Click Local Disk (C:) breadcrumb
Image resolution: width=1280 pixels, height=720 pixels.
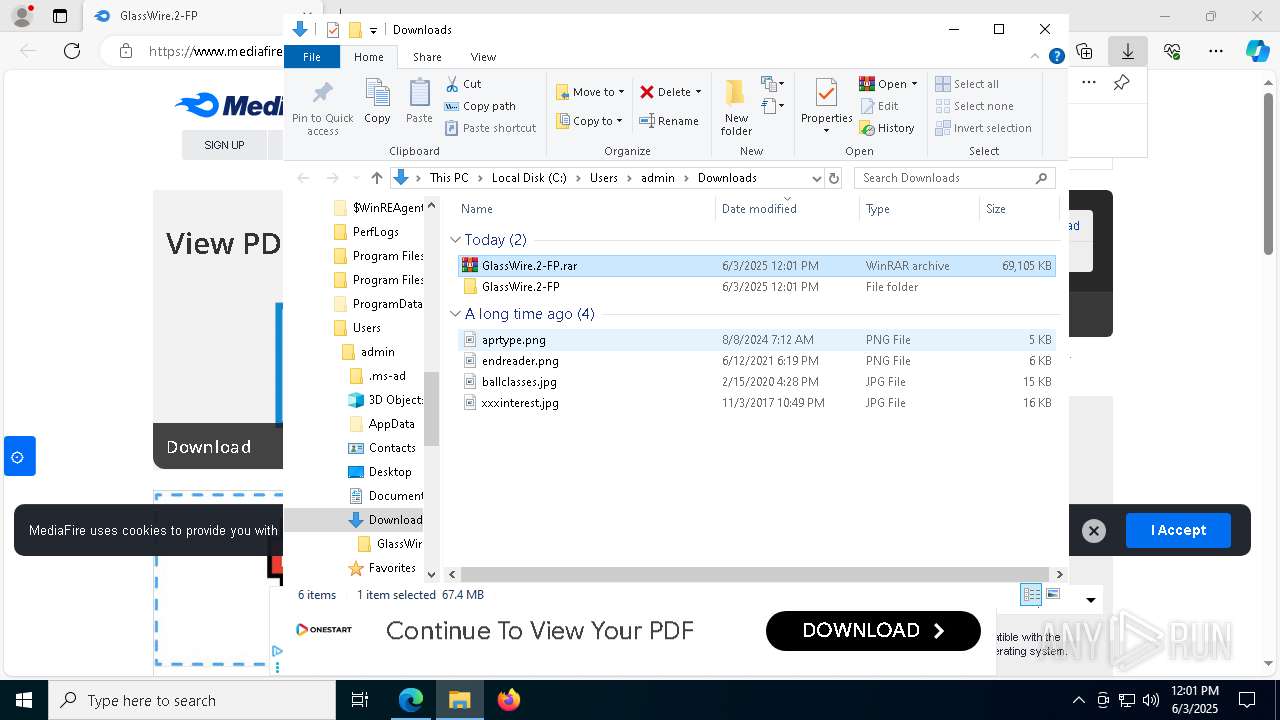tap(529, 178)
